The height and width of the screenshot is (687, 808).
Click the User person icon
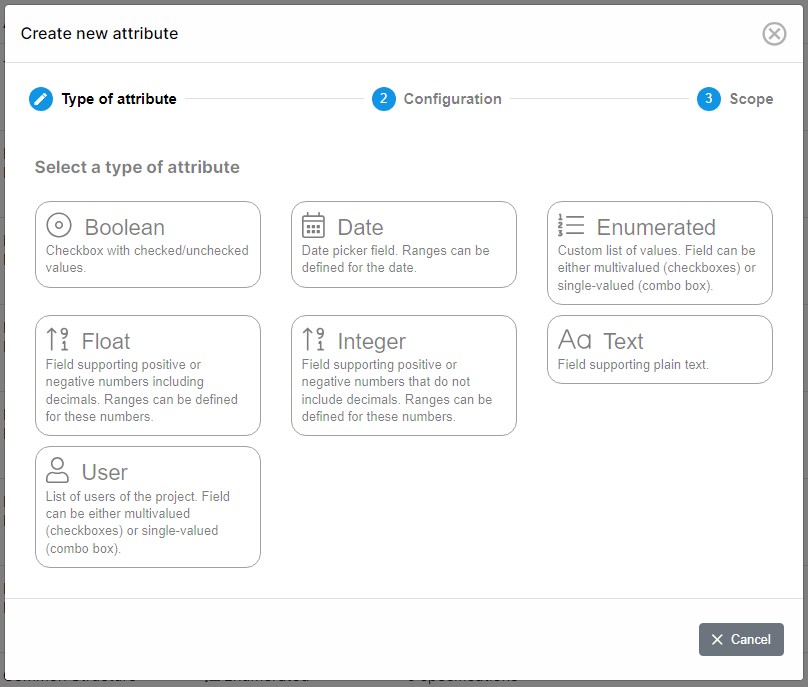coord(58,471)
